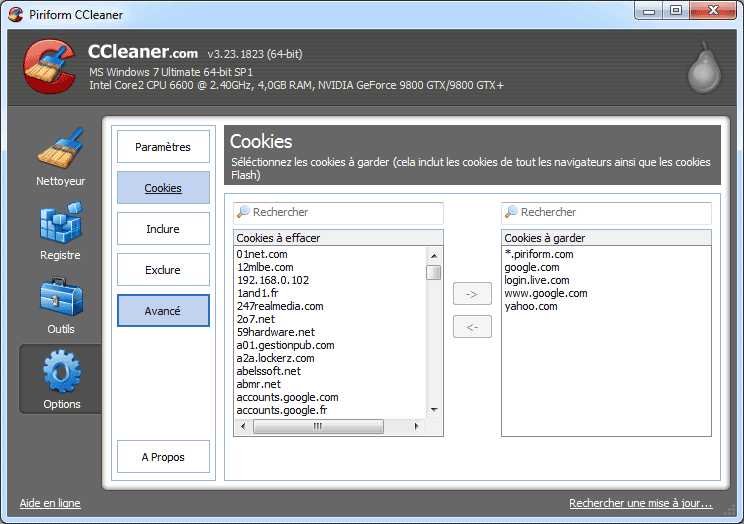Select 1and1.fr cookie entry

(x=257, y=293)
